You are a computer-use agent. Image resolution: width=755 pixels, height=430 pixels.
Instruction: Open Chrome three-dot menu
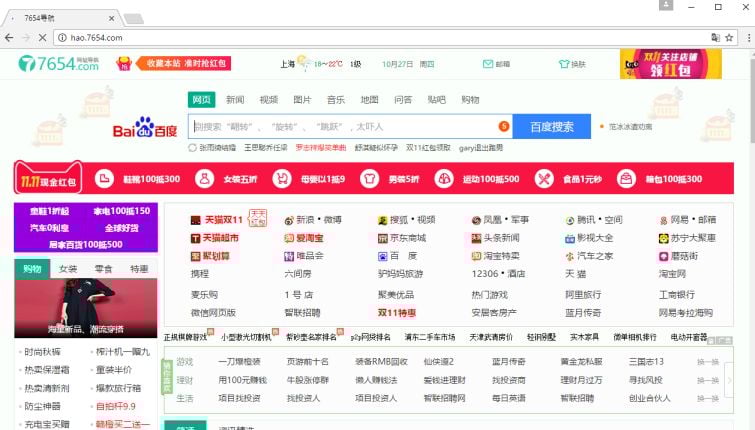pyautogui.click(x=748, y=38)
